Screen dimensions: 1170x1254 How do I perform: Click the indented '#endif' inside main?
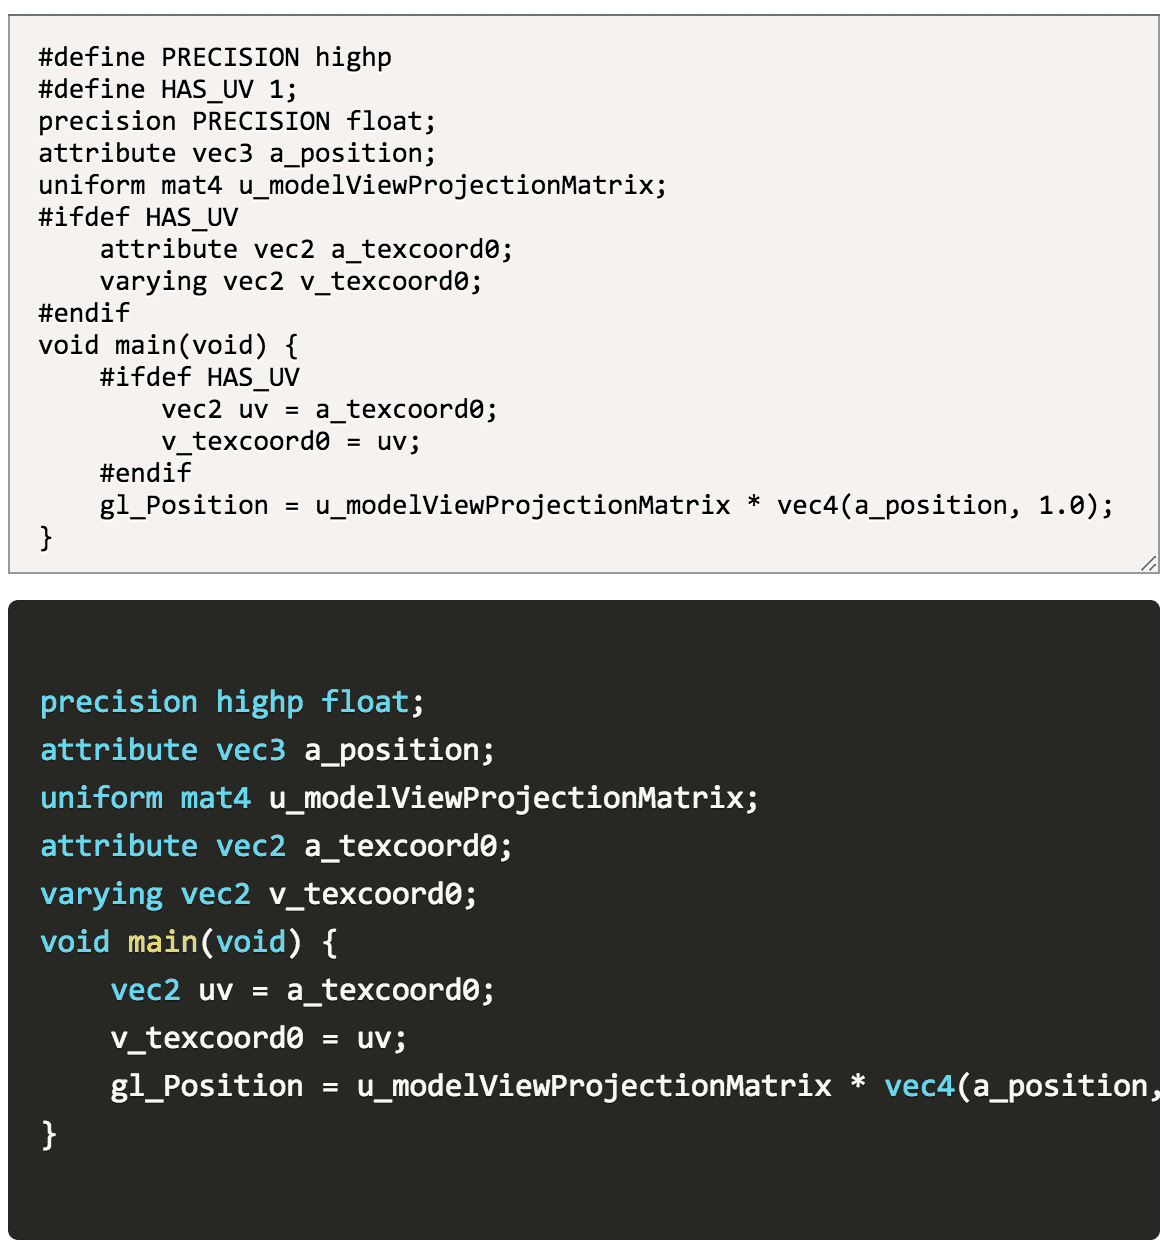coord(145,474)
